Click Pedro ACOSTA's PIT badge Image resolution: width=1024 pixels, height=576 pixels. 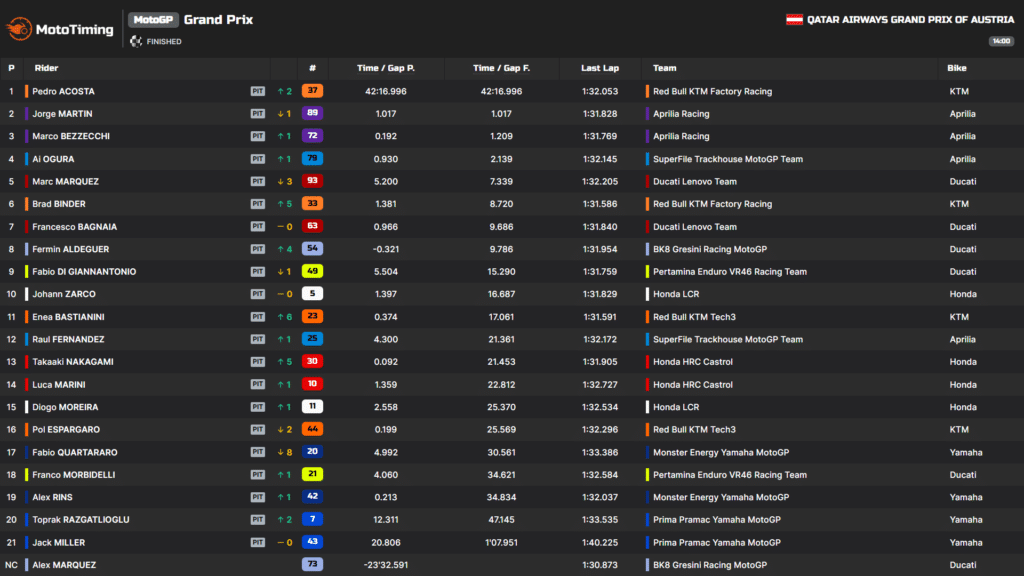258,91
